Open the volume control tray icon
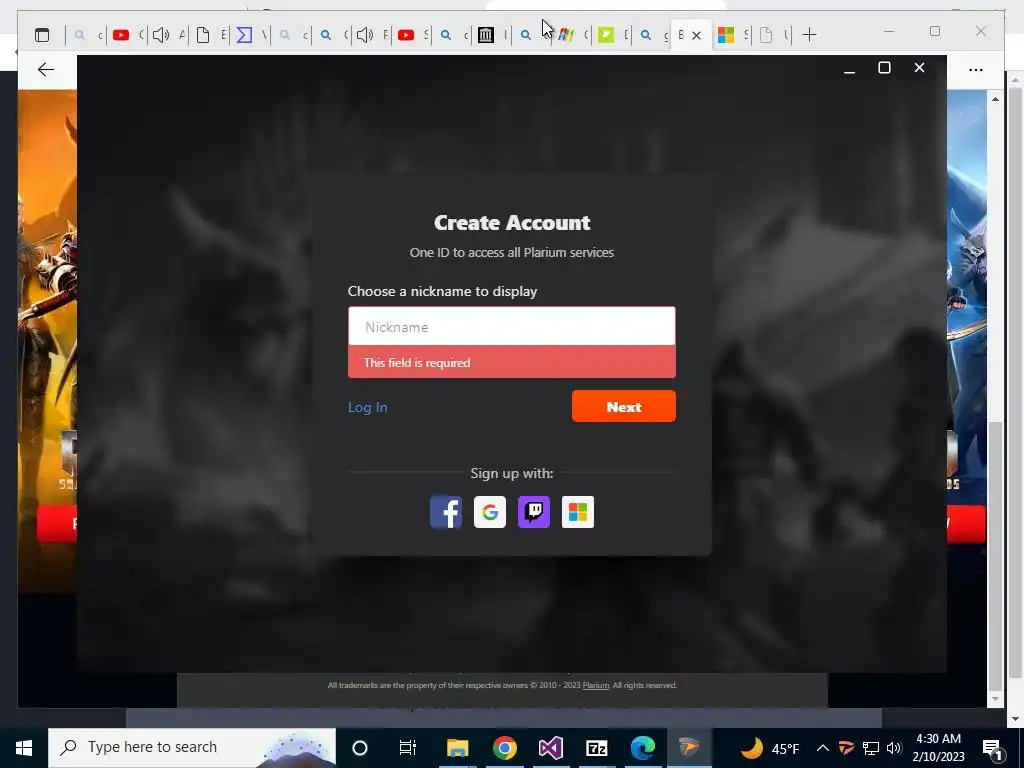Image resolution: width=1024 pixels, height=768 pixels. tap(894, 748)
